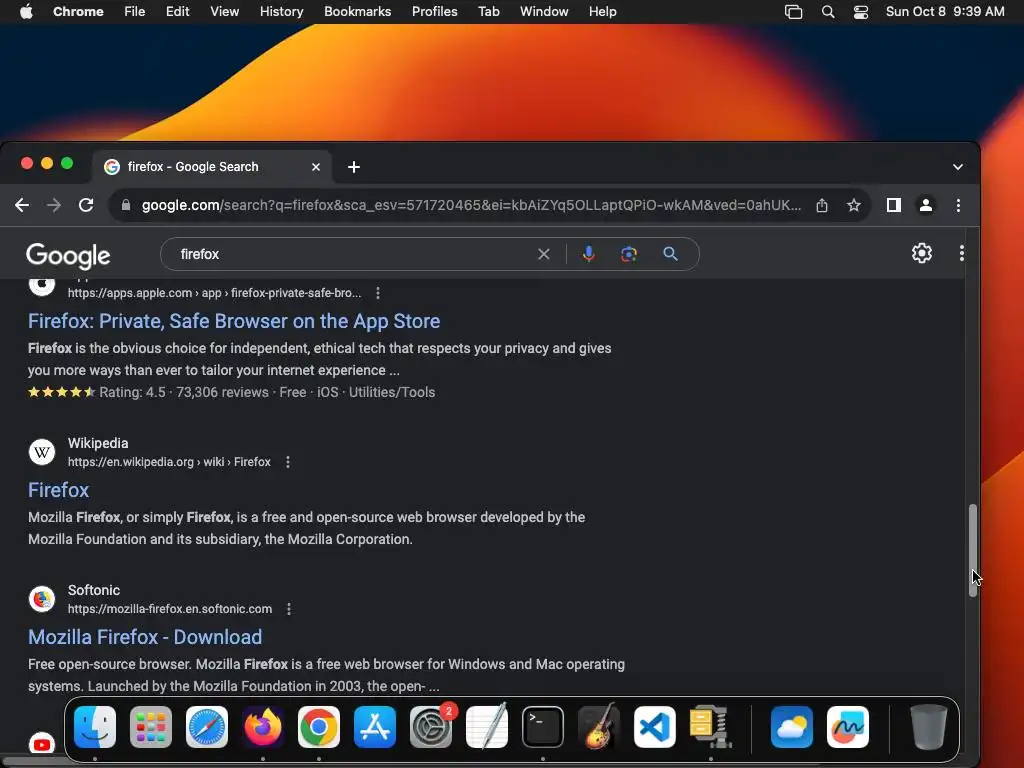Open the View menu
This screenshot has width=1024, height=768.
[x=224, y=12]
